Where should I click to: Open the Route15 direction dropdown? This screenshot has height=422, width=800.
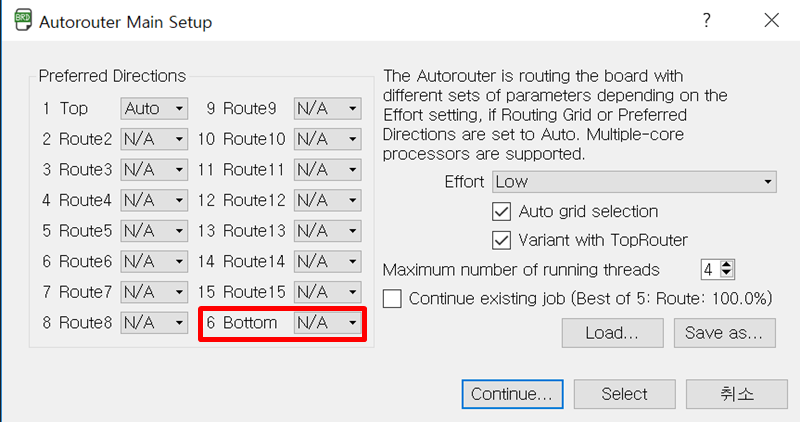(x=327, y=292)
